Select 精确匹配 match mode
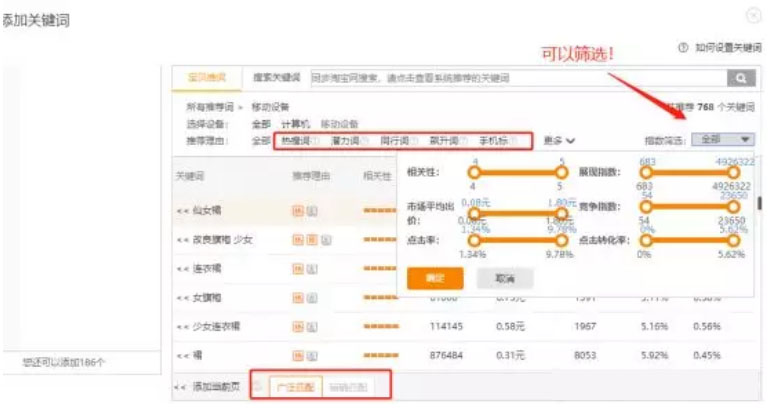772x411 pixels. point(348,387)
